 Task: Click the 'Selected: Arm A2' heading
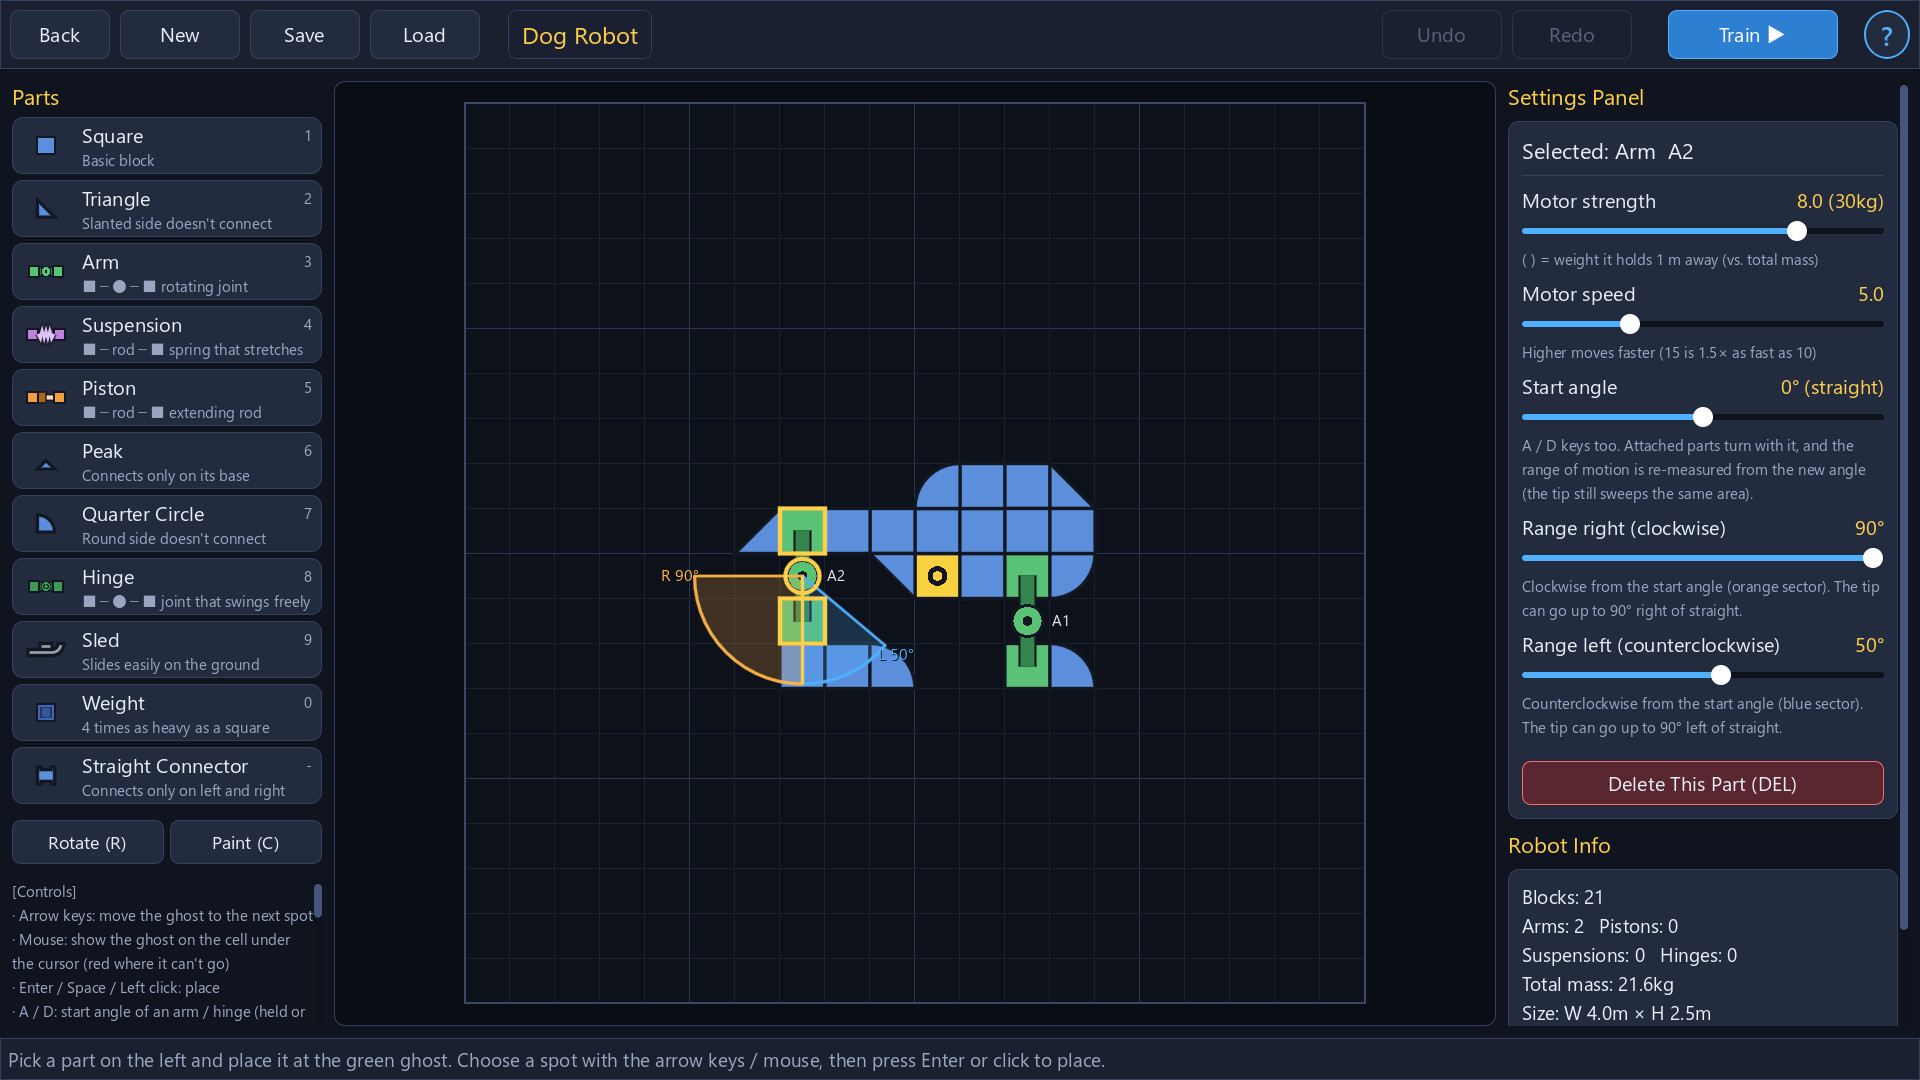coord(1607,152)
